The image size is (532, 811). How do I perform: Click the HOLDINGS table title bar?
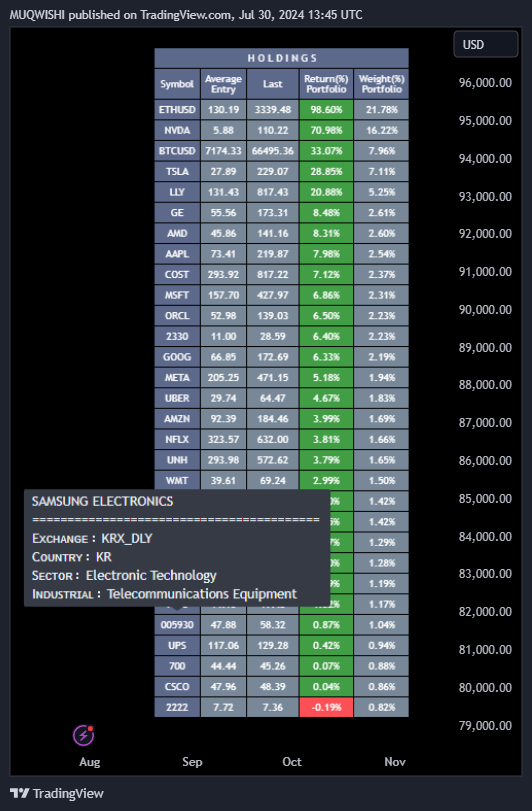(x=282, y=58)
